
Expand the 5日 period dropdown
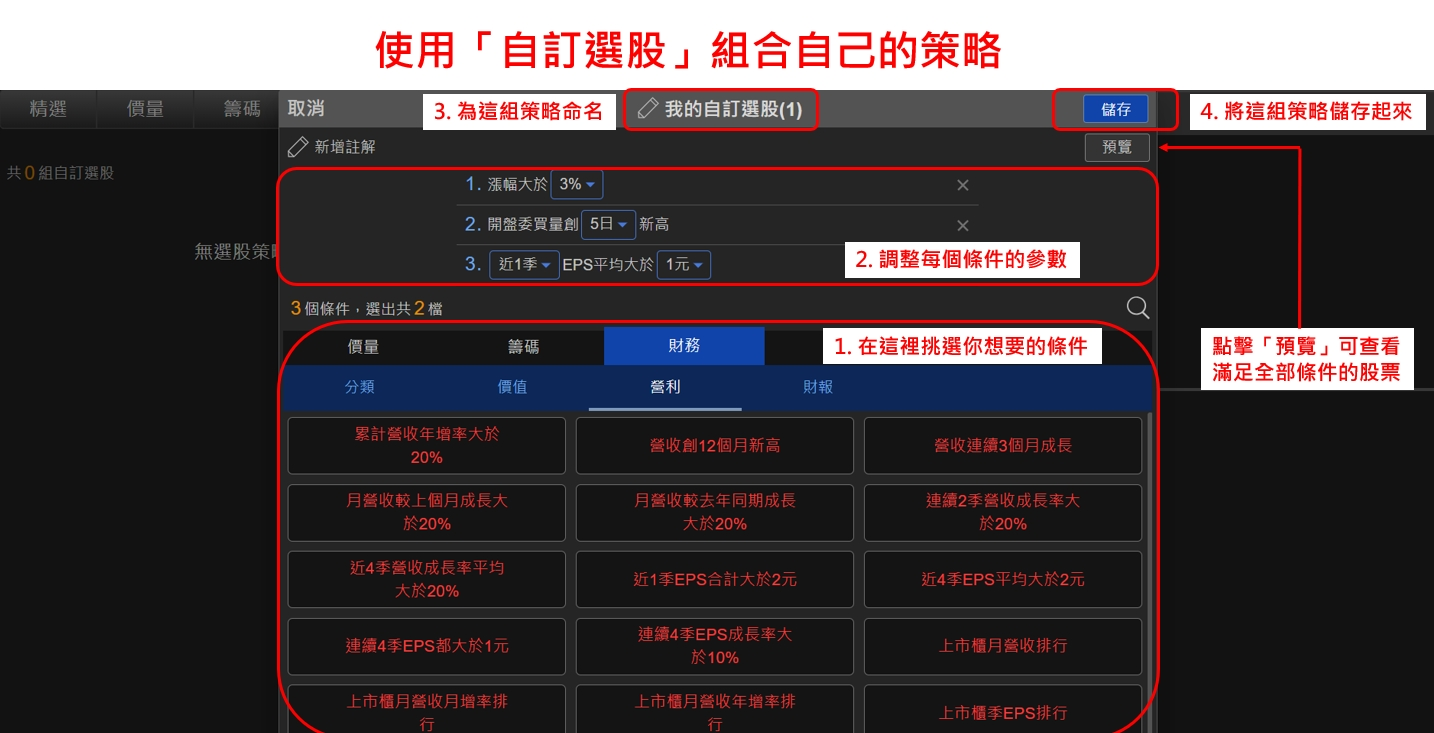608,225
